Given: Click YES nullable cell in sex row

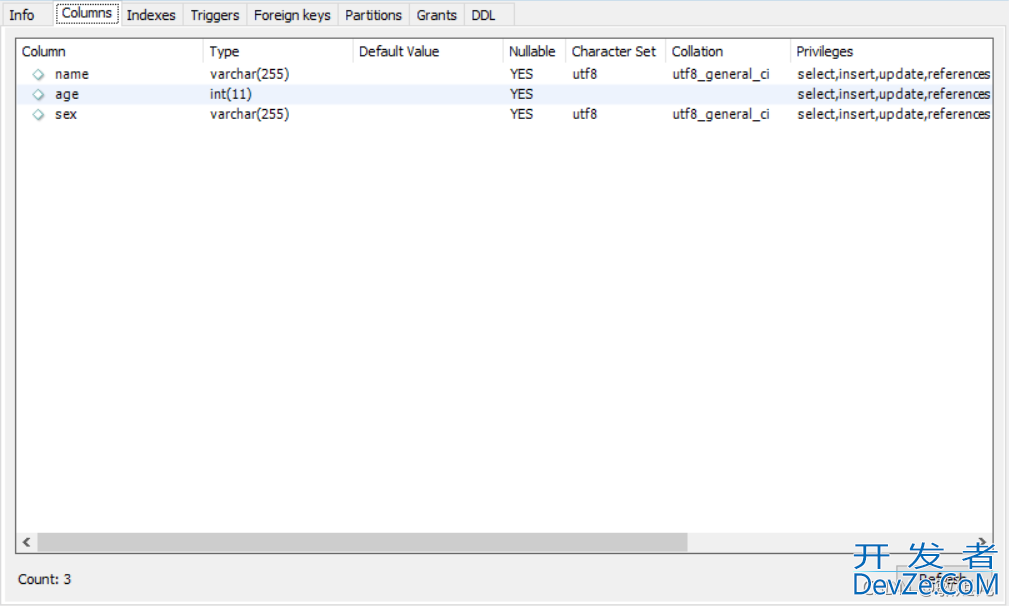Looking at the screenshot, I should (x=521, y=115).
